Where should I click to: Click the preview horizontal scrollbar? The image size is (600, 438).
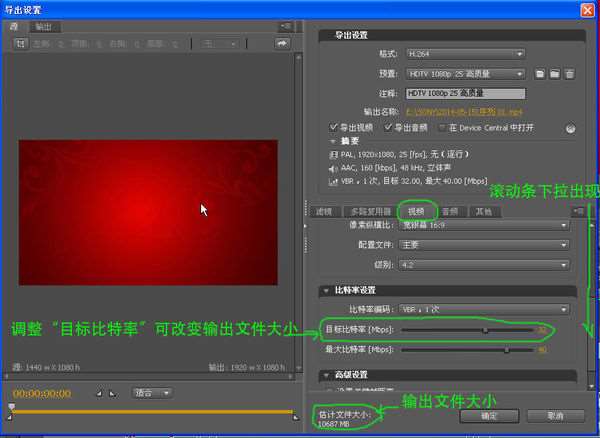(148, 376)
